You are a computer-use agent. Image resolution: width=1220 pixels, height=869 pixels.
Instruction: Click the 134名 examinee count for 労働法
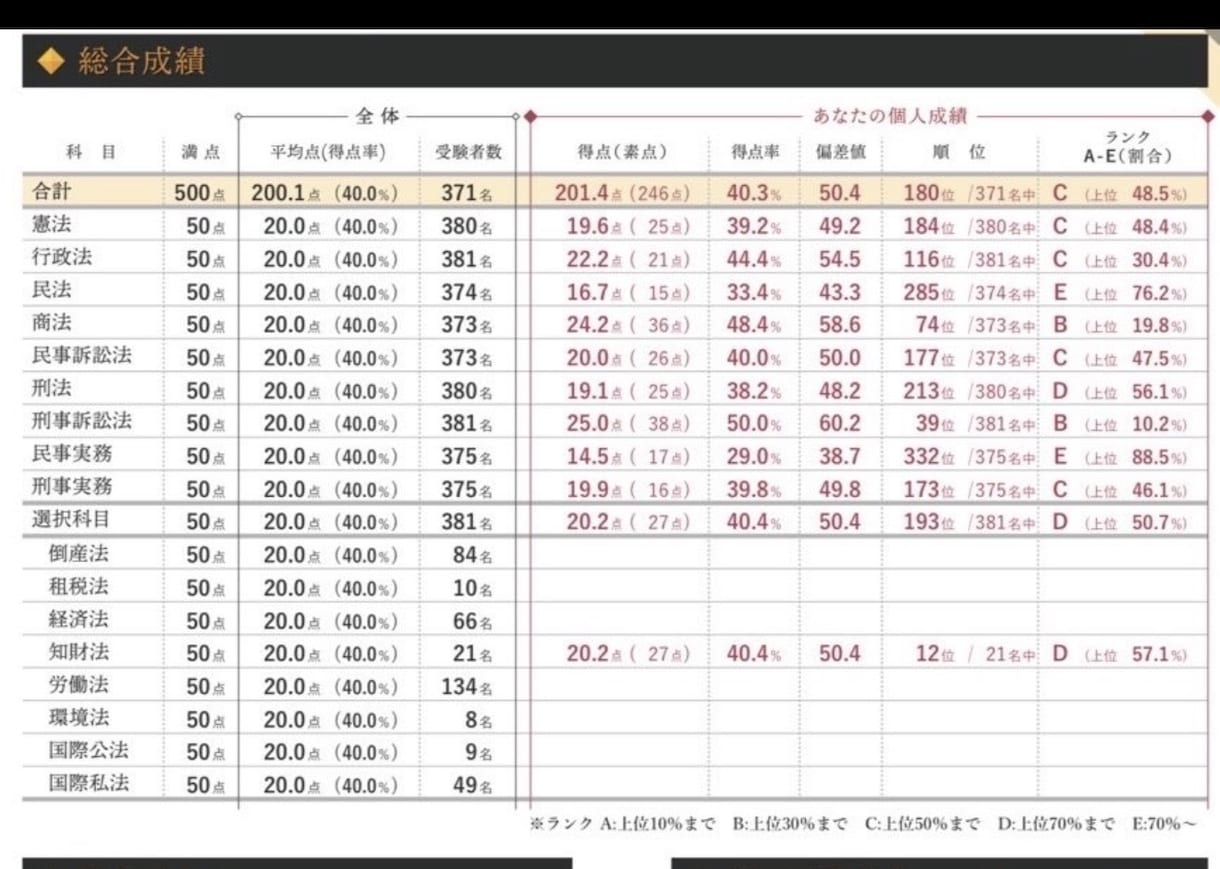tap(467, 687)
